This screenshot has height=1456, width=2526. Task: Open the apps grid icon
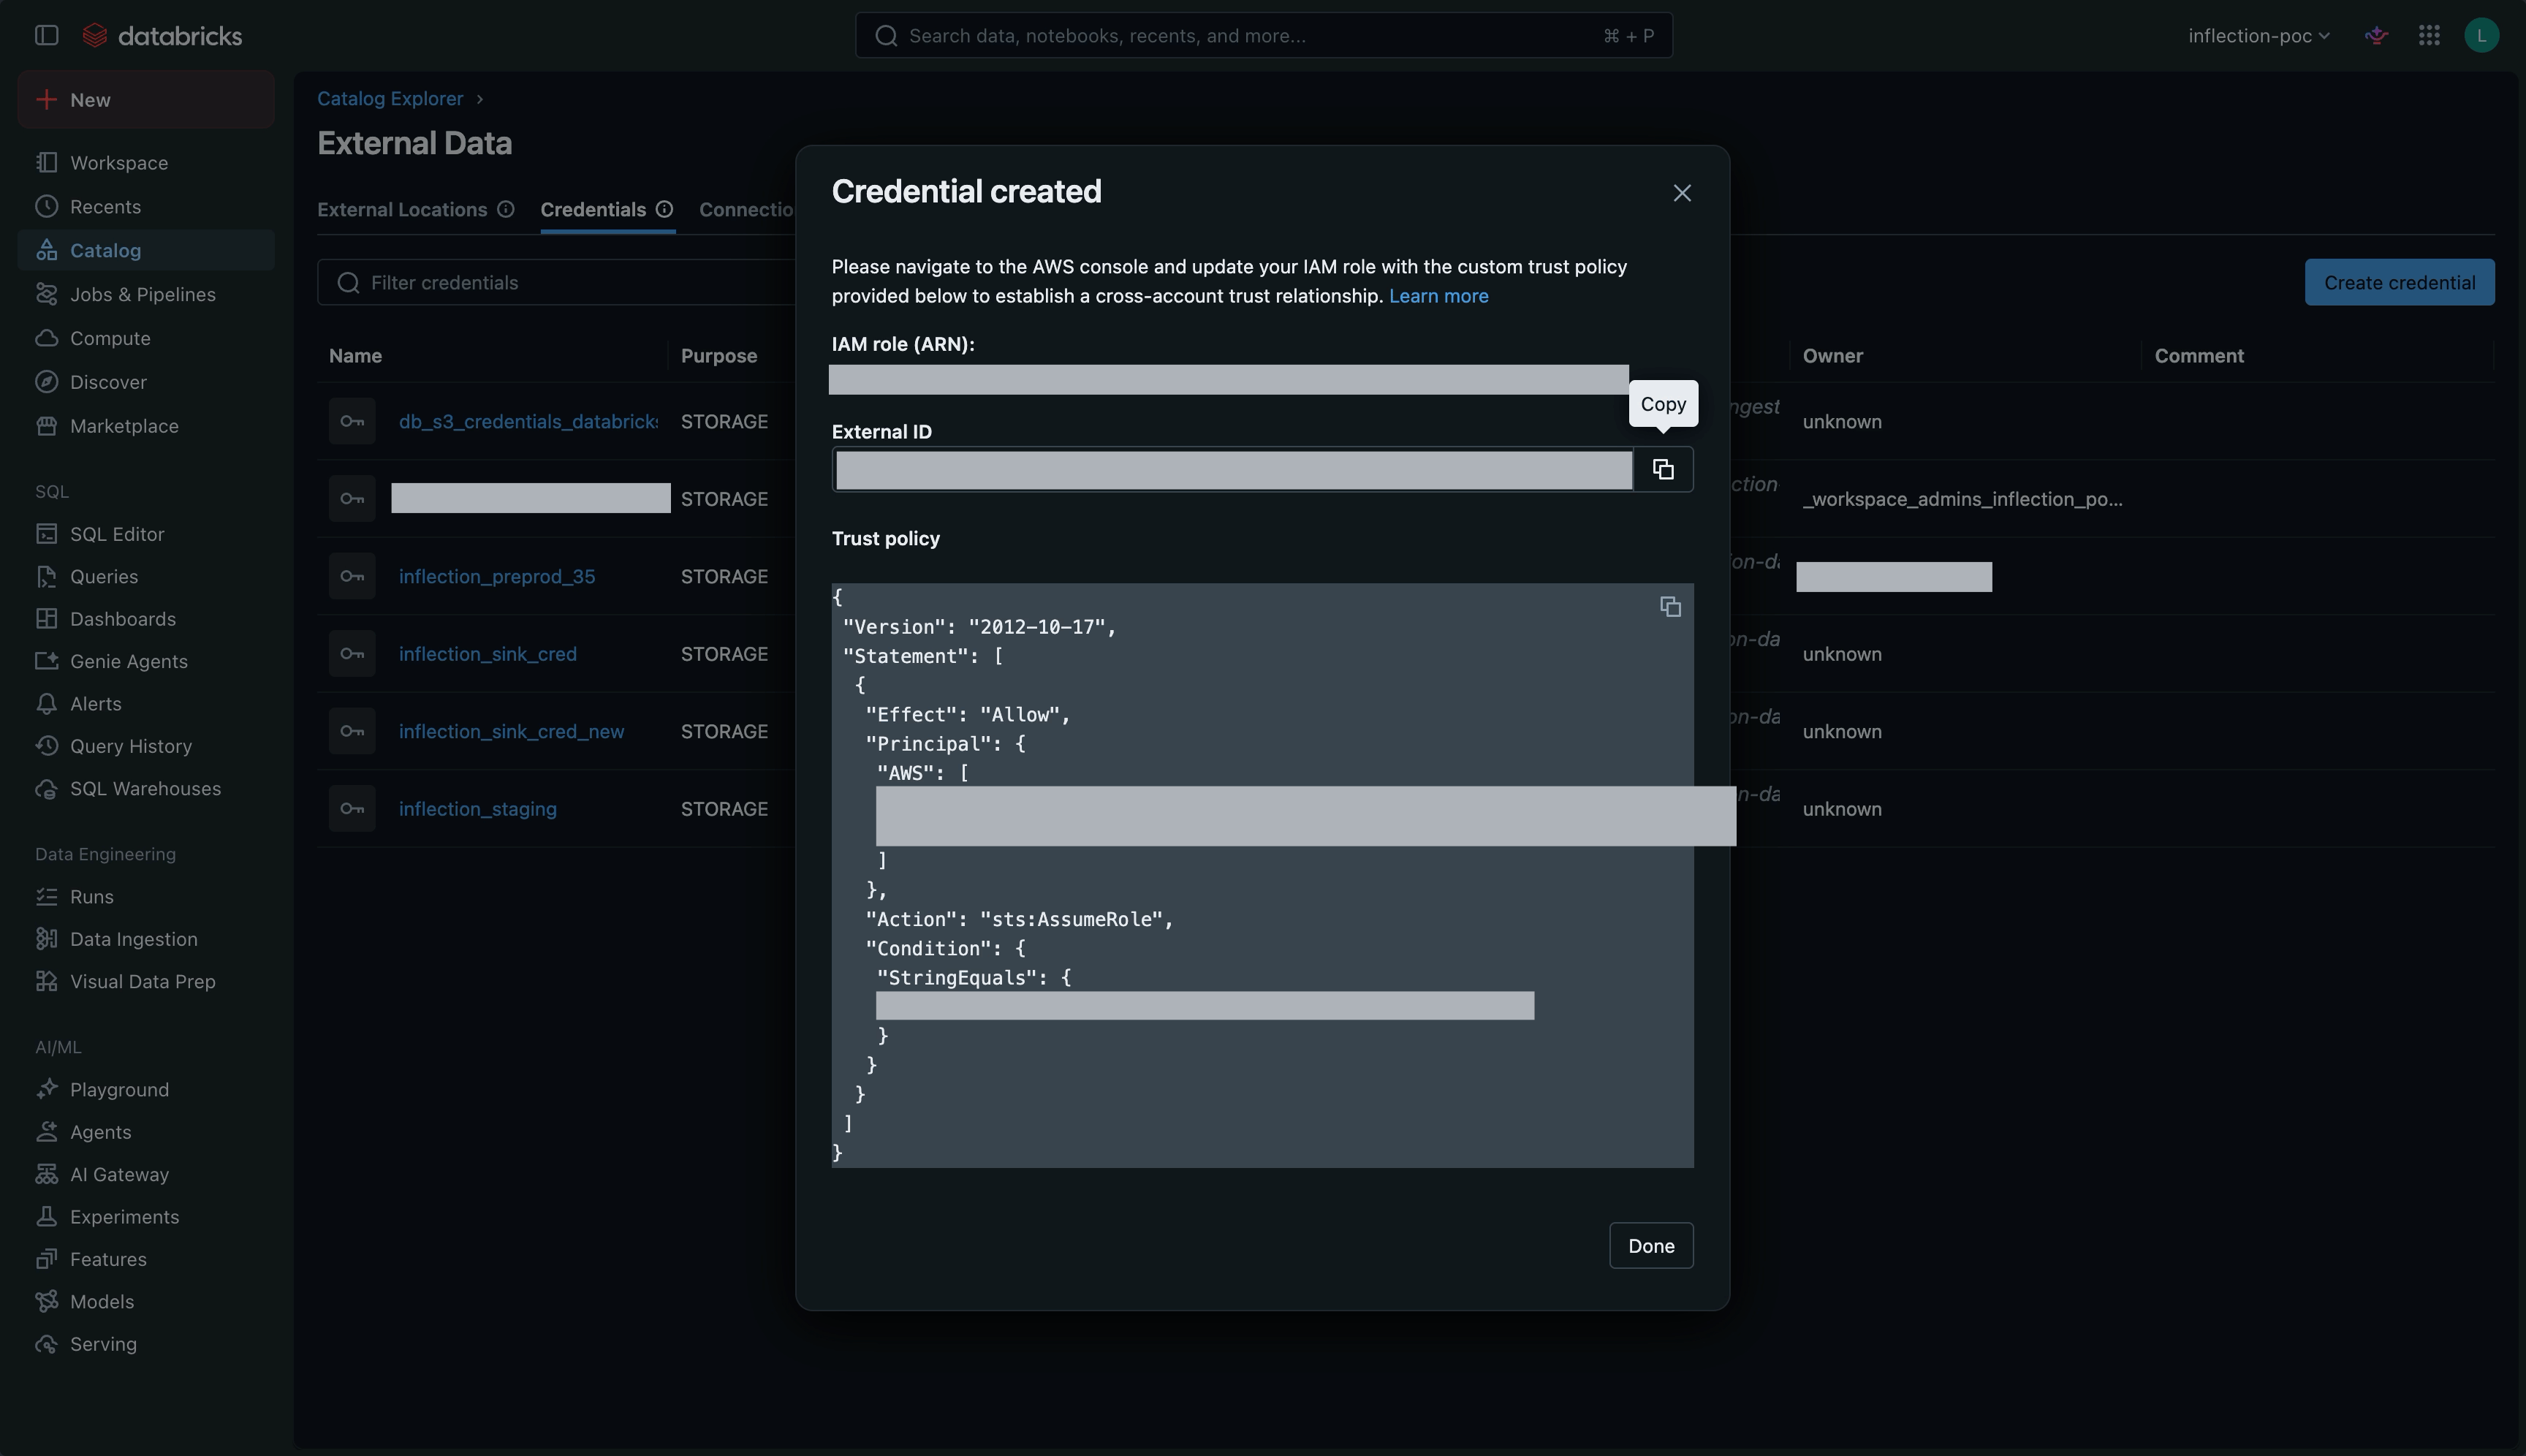pyautogui.click(x=2429, y=36)
